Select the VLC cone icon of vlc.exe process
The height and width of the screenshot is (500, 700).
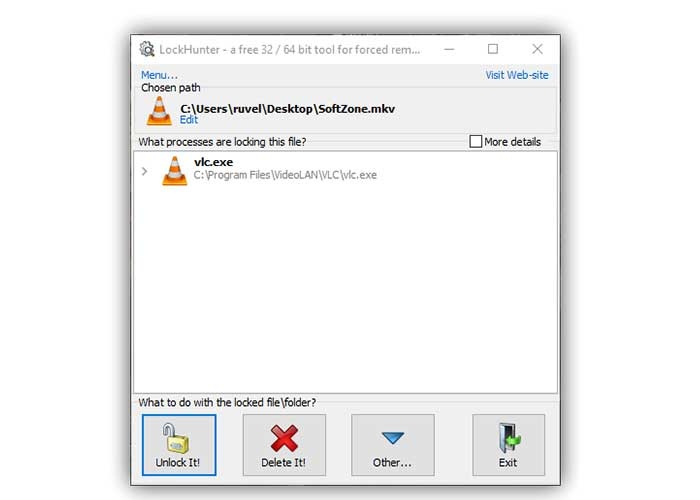pos(175,171)
